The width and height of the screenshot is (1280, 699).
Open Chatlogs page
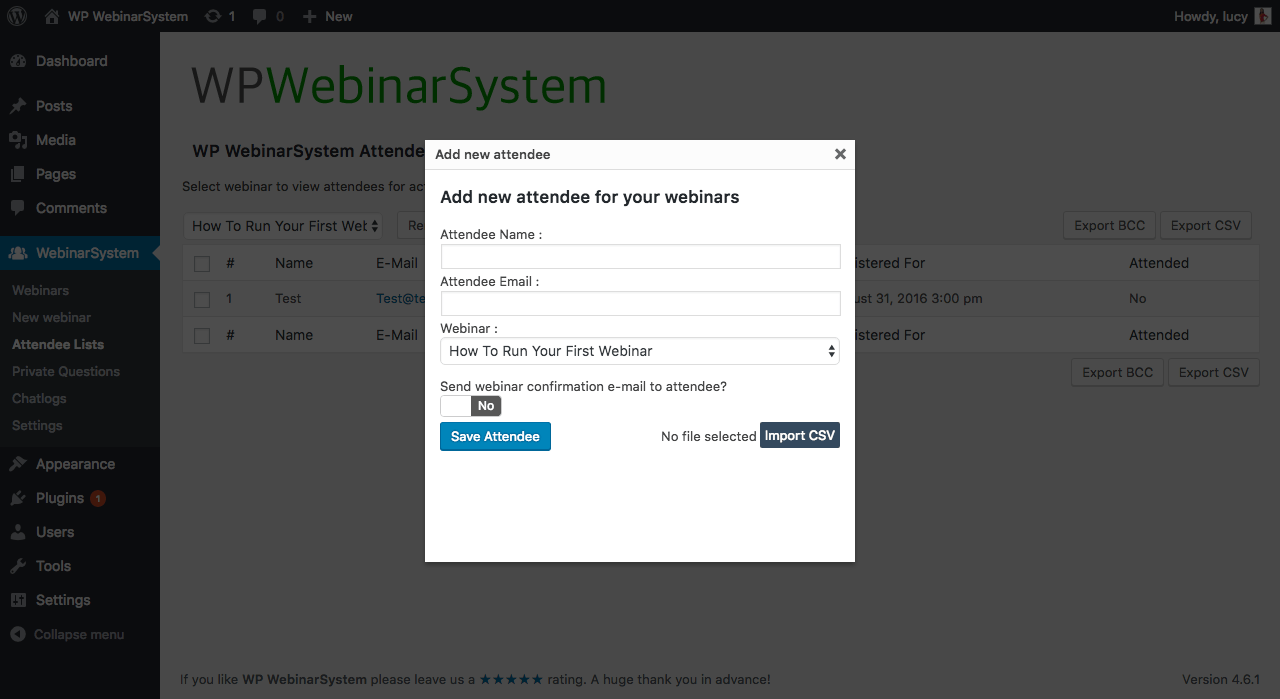click(x=39, y=398)
